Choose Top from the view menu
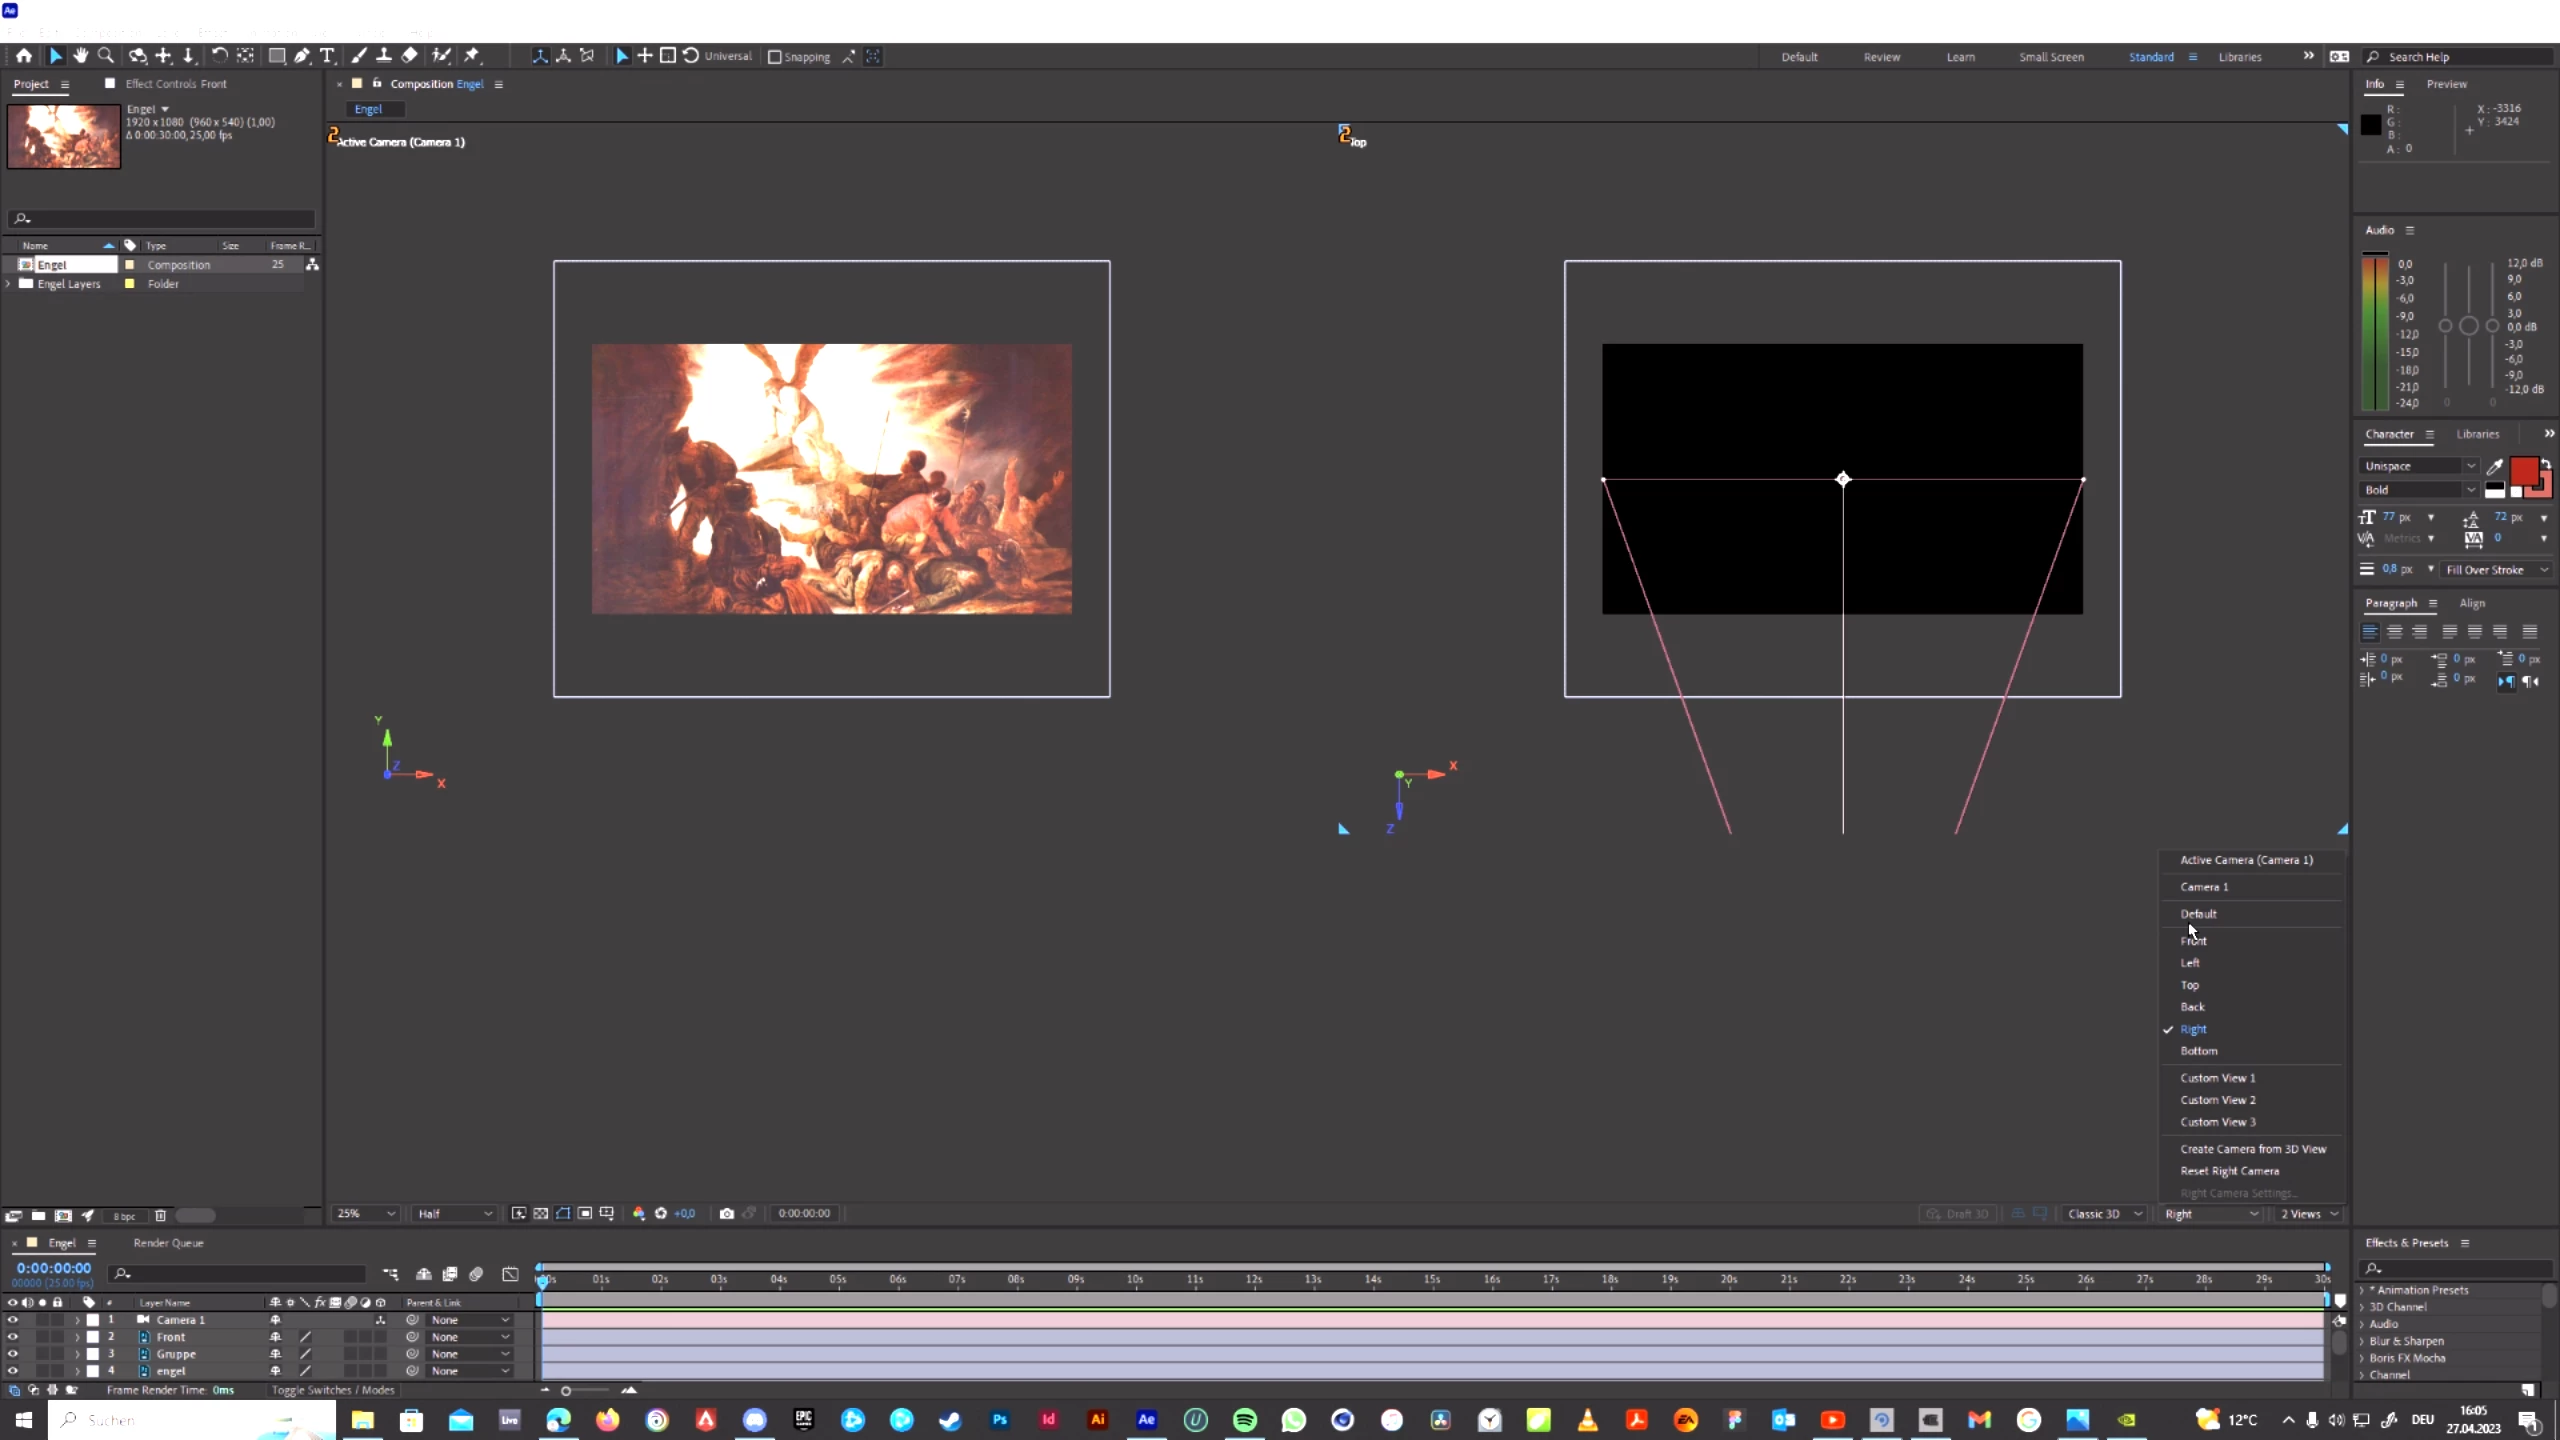This screenshot has height=1440, width=2560. [2190, 985]
